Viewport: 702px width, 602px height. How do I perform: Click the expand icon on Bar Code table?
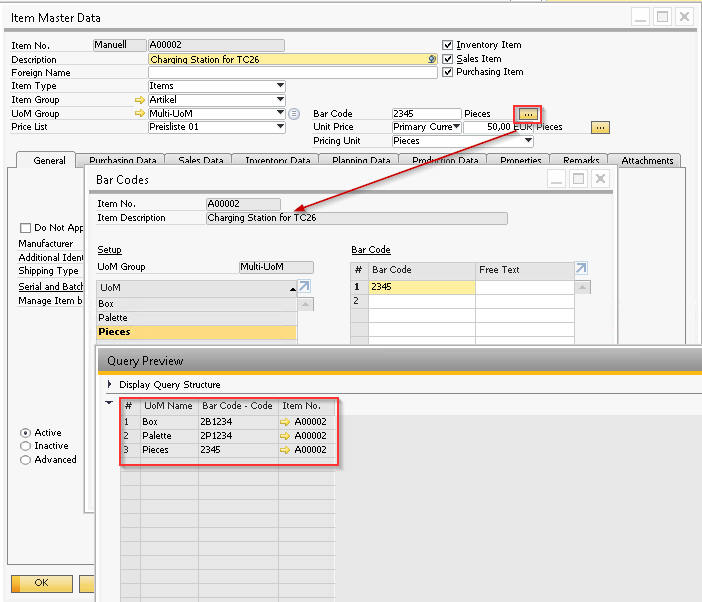click(x=582, y=269)
